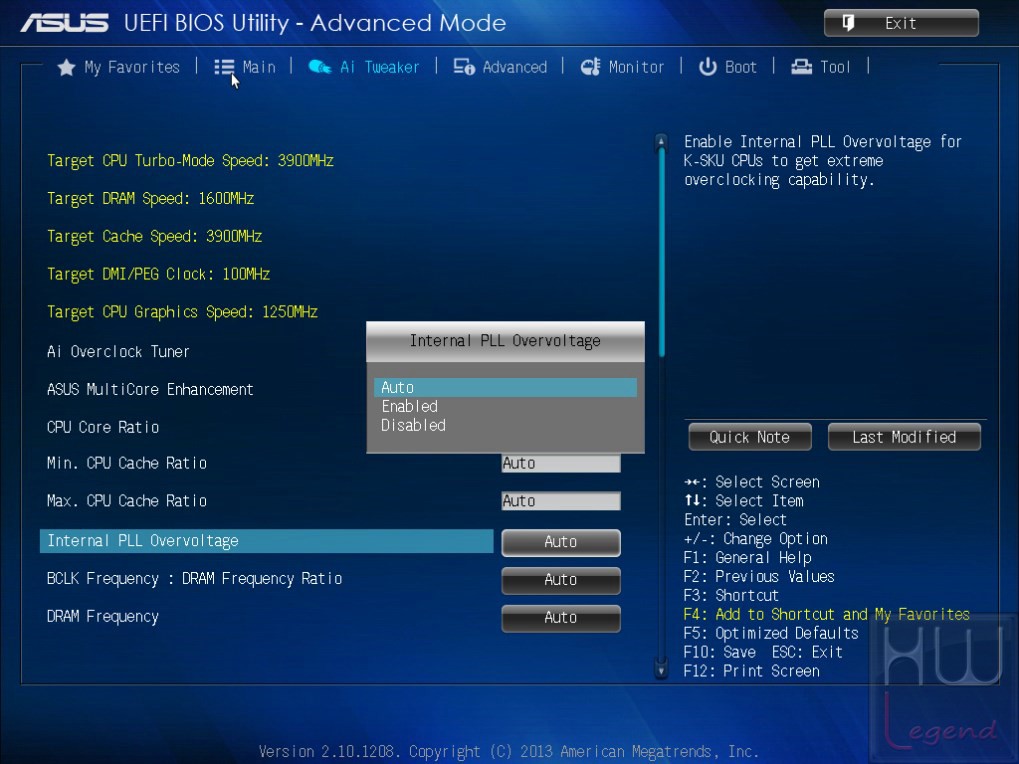Click Target DRAM Speed: 1600MHz
Screen dimensions: 1019x764
(150, 198)
